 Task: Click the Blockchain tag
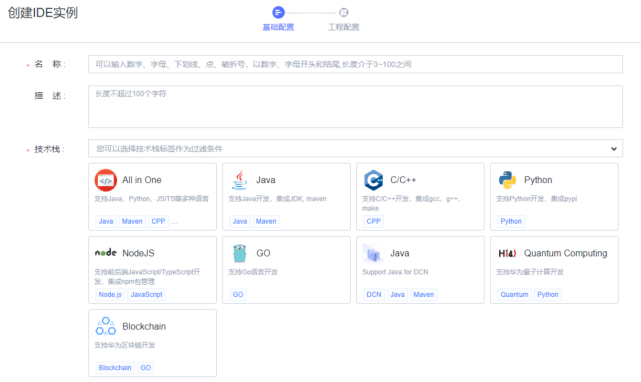[x=115, y=368]
